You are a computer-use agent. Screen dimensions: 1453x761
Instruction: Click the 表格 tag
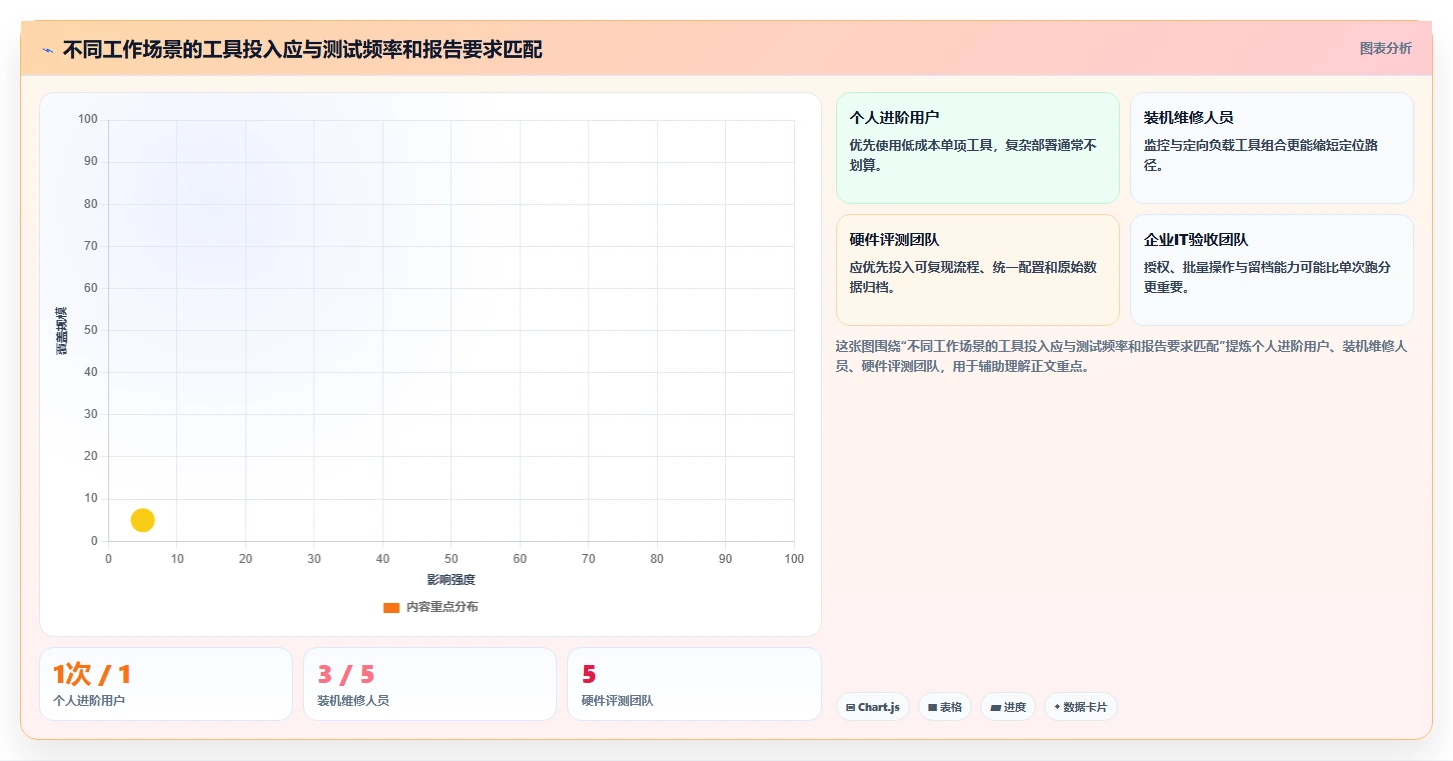pos(944,707)
